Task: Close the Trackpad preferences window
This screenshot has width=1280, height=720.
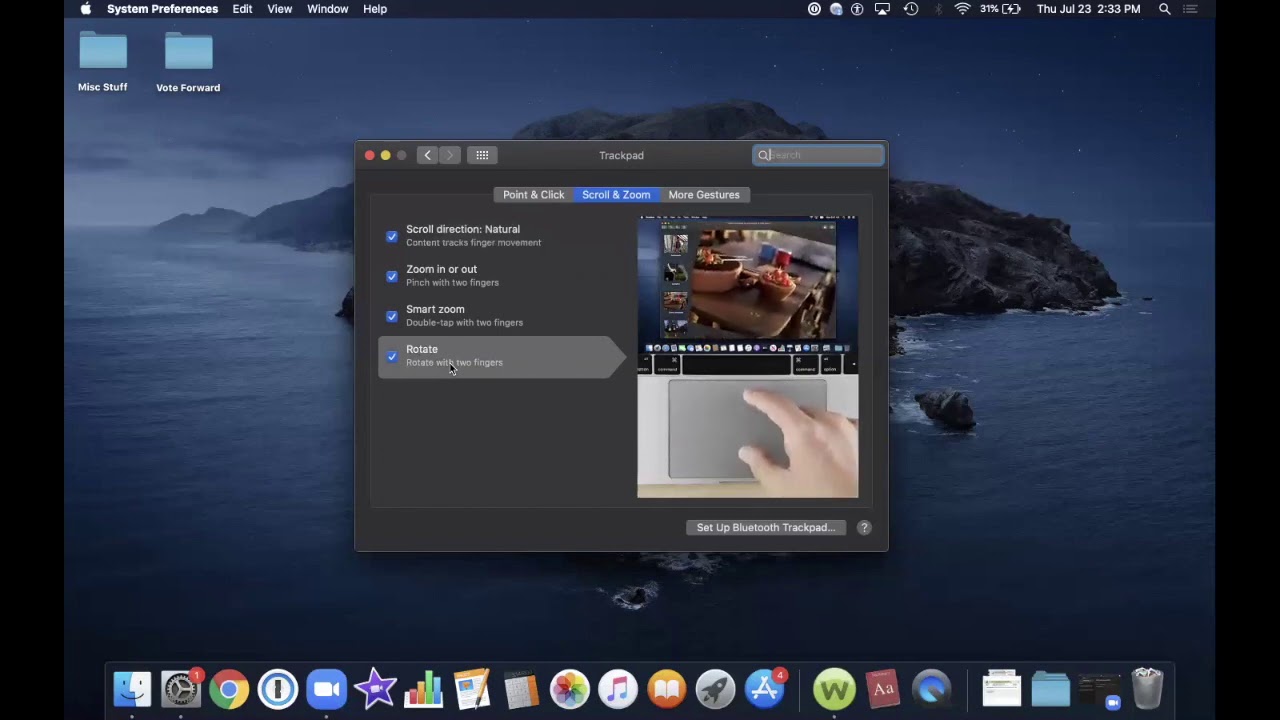Action: (369, 155)
